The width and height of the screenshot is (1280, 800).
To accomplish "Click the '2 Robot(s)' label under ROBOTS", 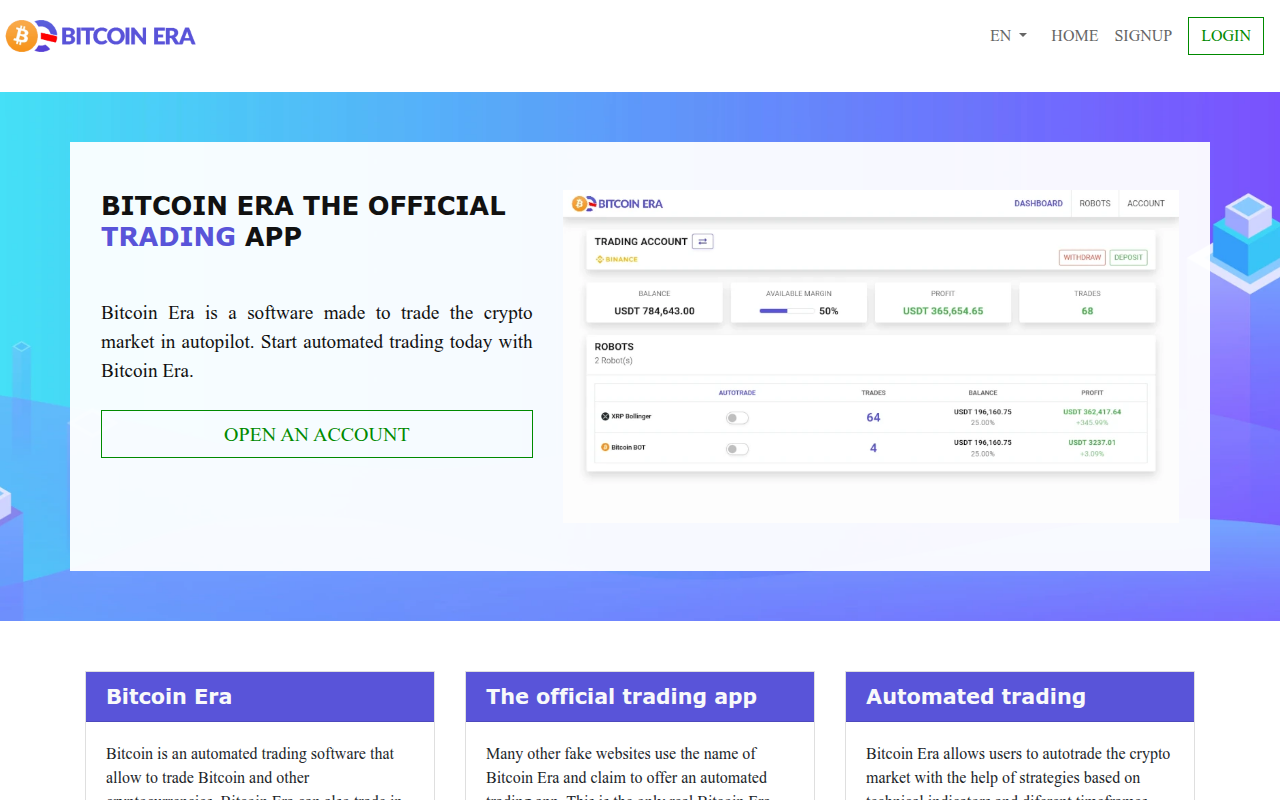I will click(614, 360).
